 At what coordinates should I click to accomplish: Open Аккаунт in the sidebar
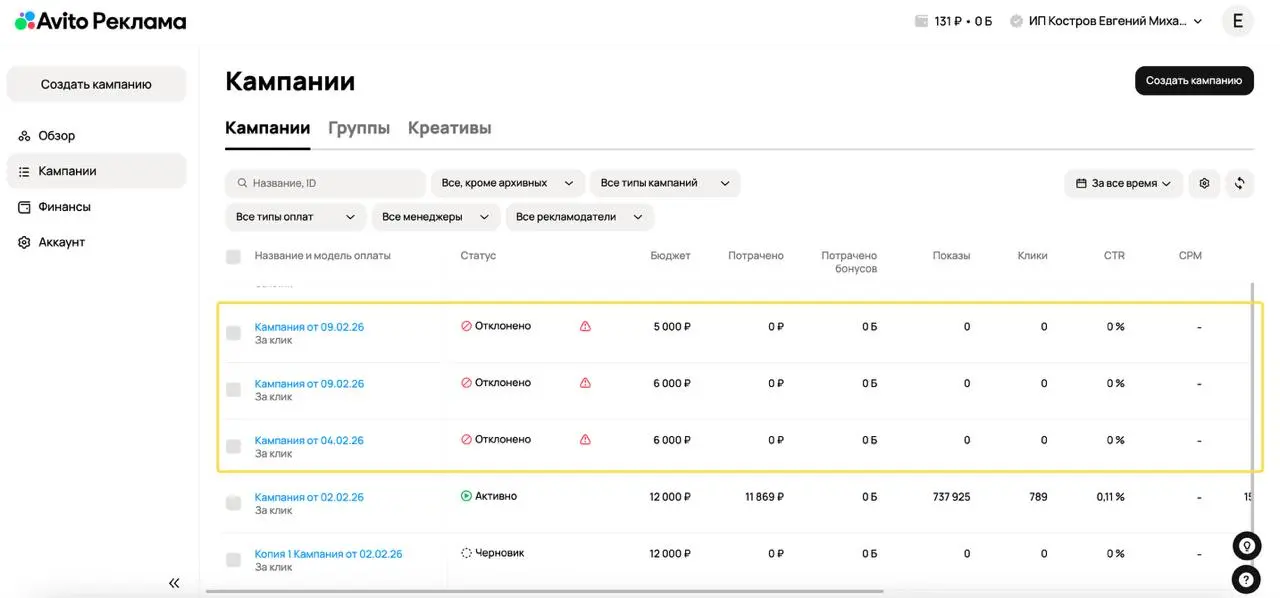[97, 242]
